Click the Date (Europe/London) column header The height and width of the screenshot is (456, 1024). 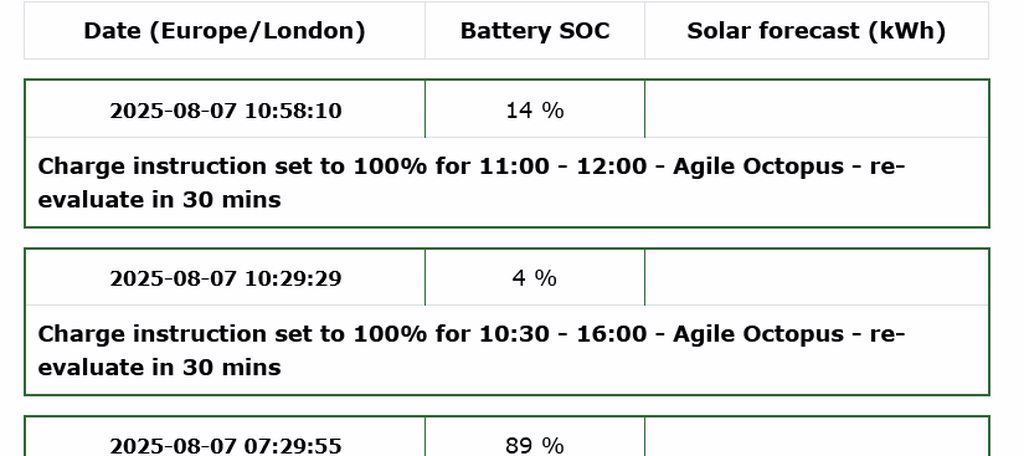click(224, 31)
